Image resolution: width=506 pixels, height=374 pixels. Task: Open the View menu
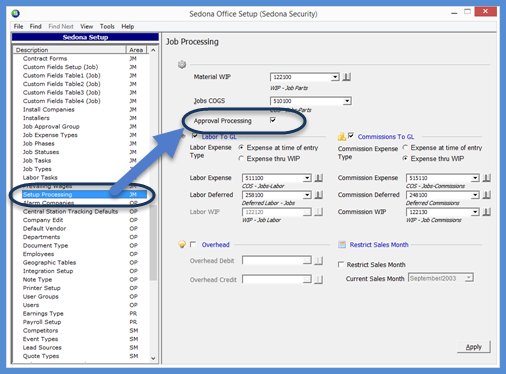(86, 26)
